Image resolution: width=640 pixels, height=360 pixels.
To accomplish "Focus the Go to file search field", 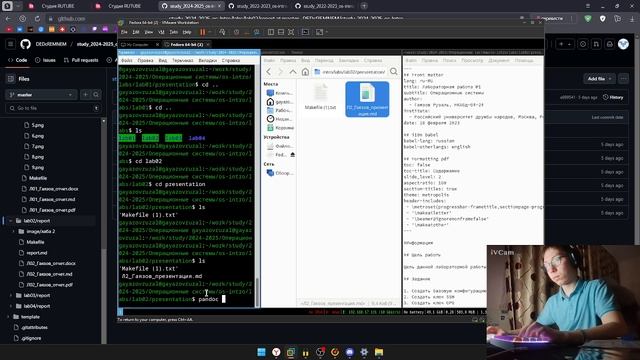I will 53,108.
